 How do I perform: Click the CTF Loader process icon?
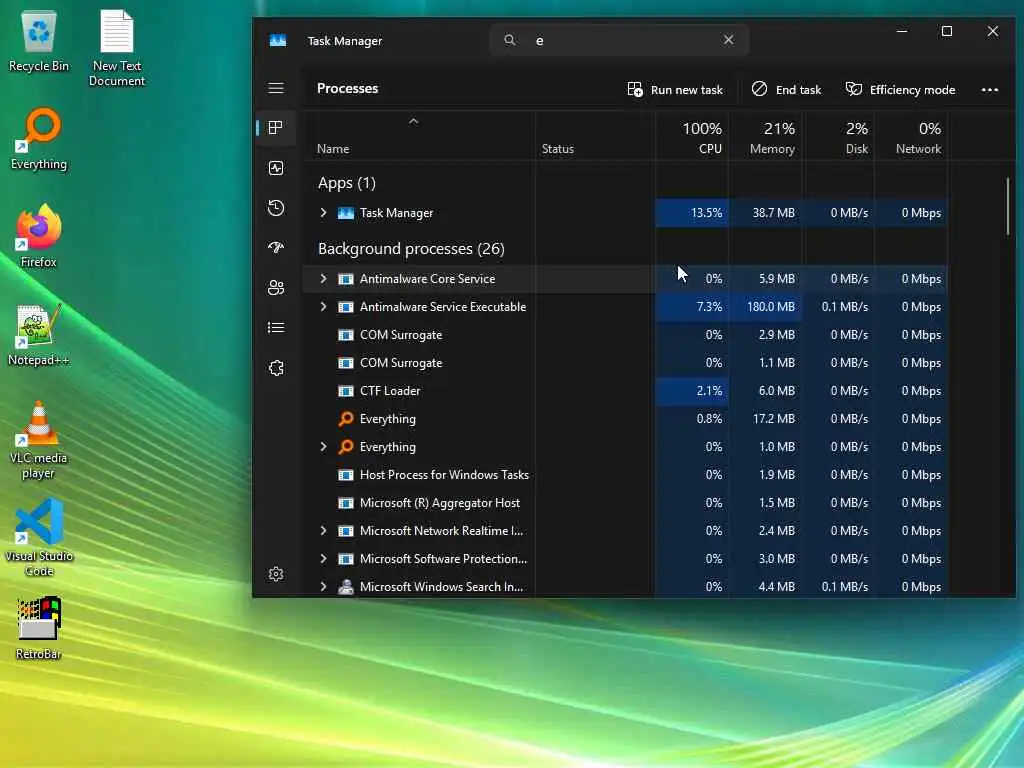[x=345, y=391]
